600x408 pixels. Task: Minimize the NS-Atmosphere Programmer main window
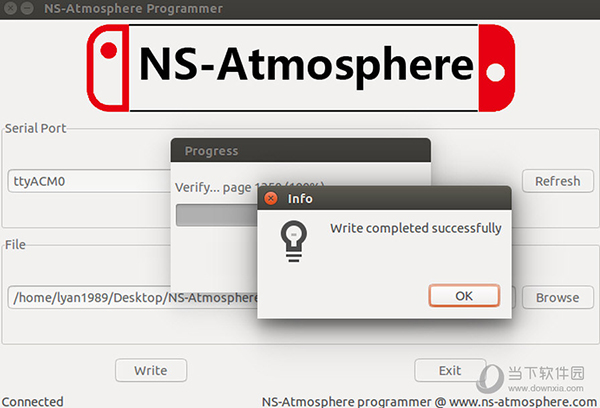click(x=27, y=8)
